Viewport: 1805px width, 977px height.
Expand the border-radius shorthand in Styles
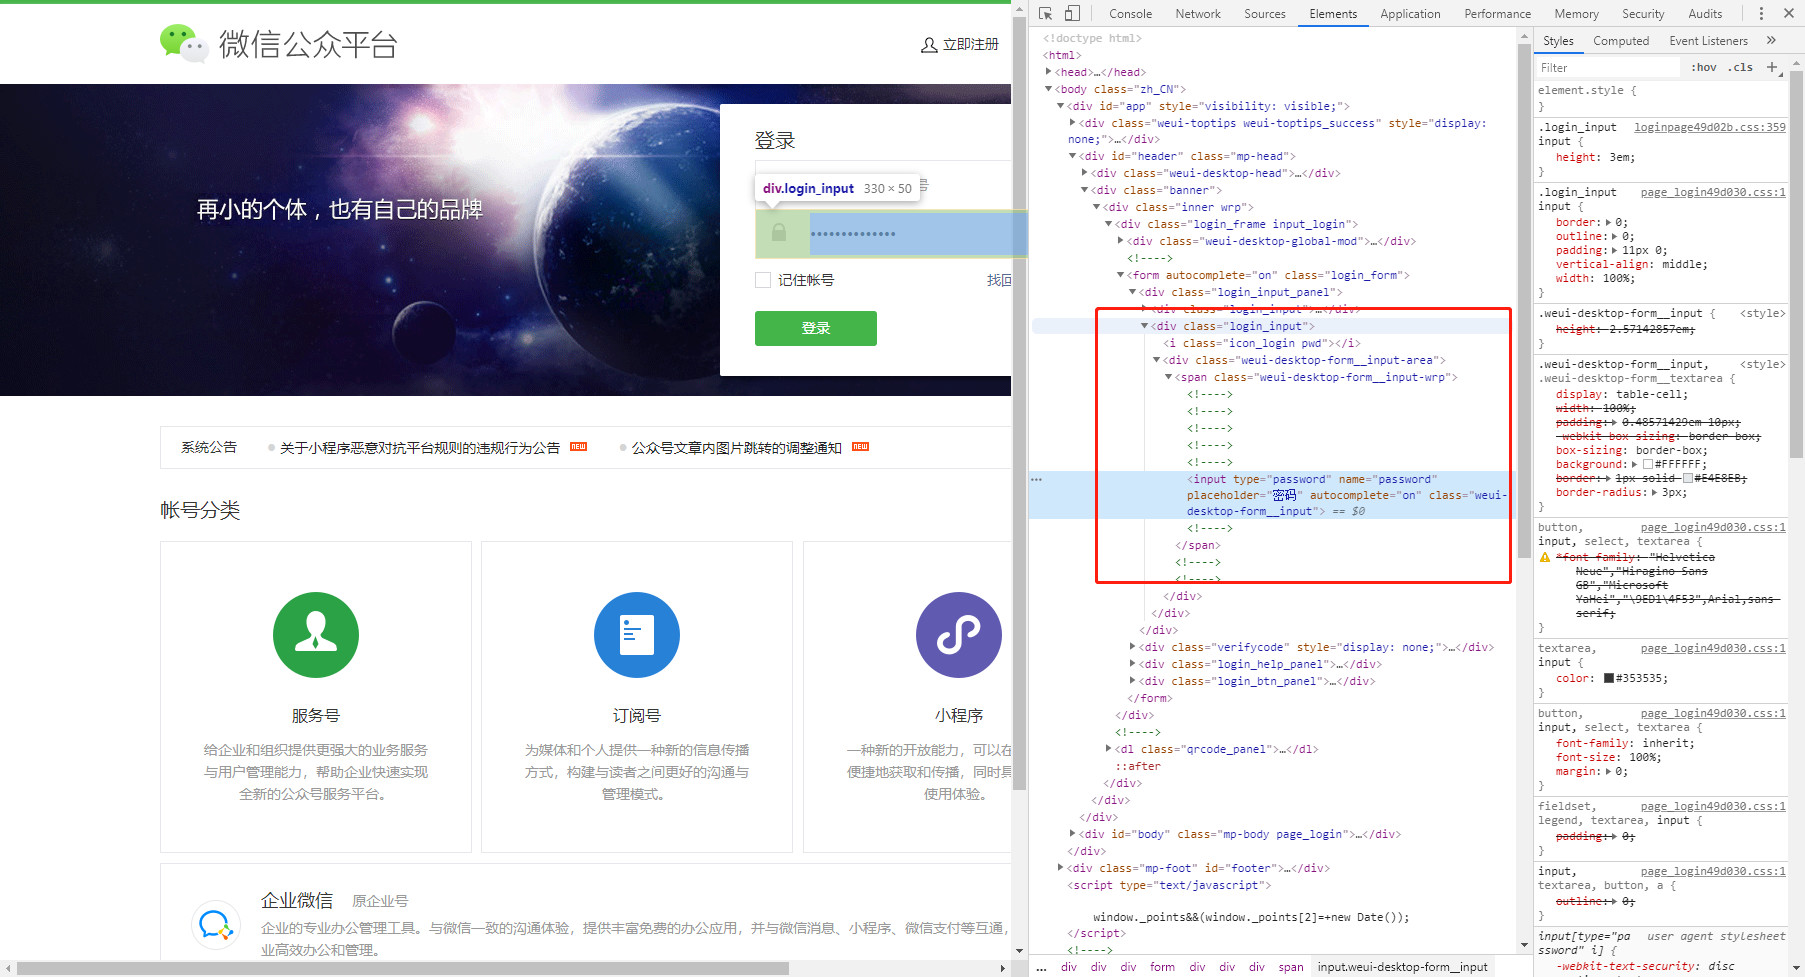[x=1654, y=492]
